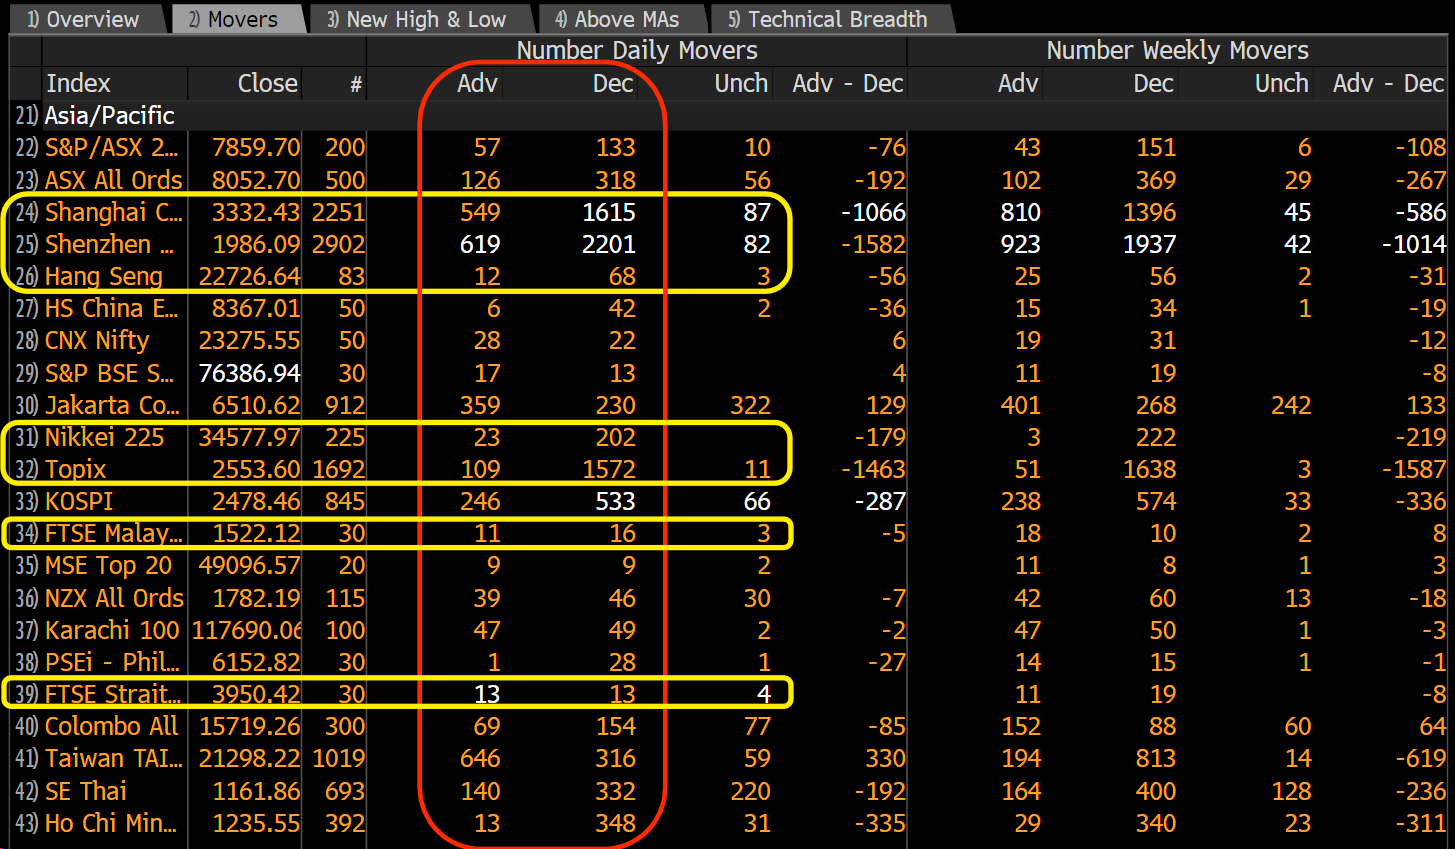Open the FTSE Strait... index row
1455x849 pixels.
[x=113, y=694]
